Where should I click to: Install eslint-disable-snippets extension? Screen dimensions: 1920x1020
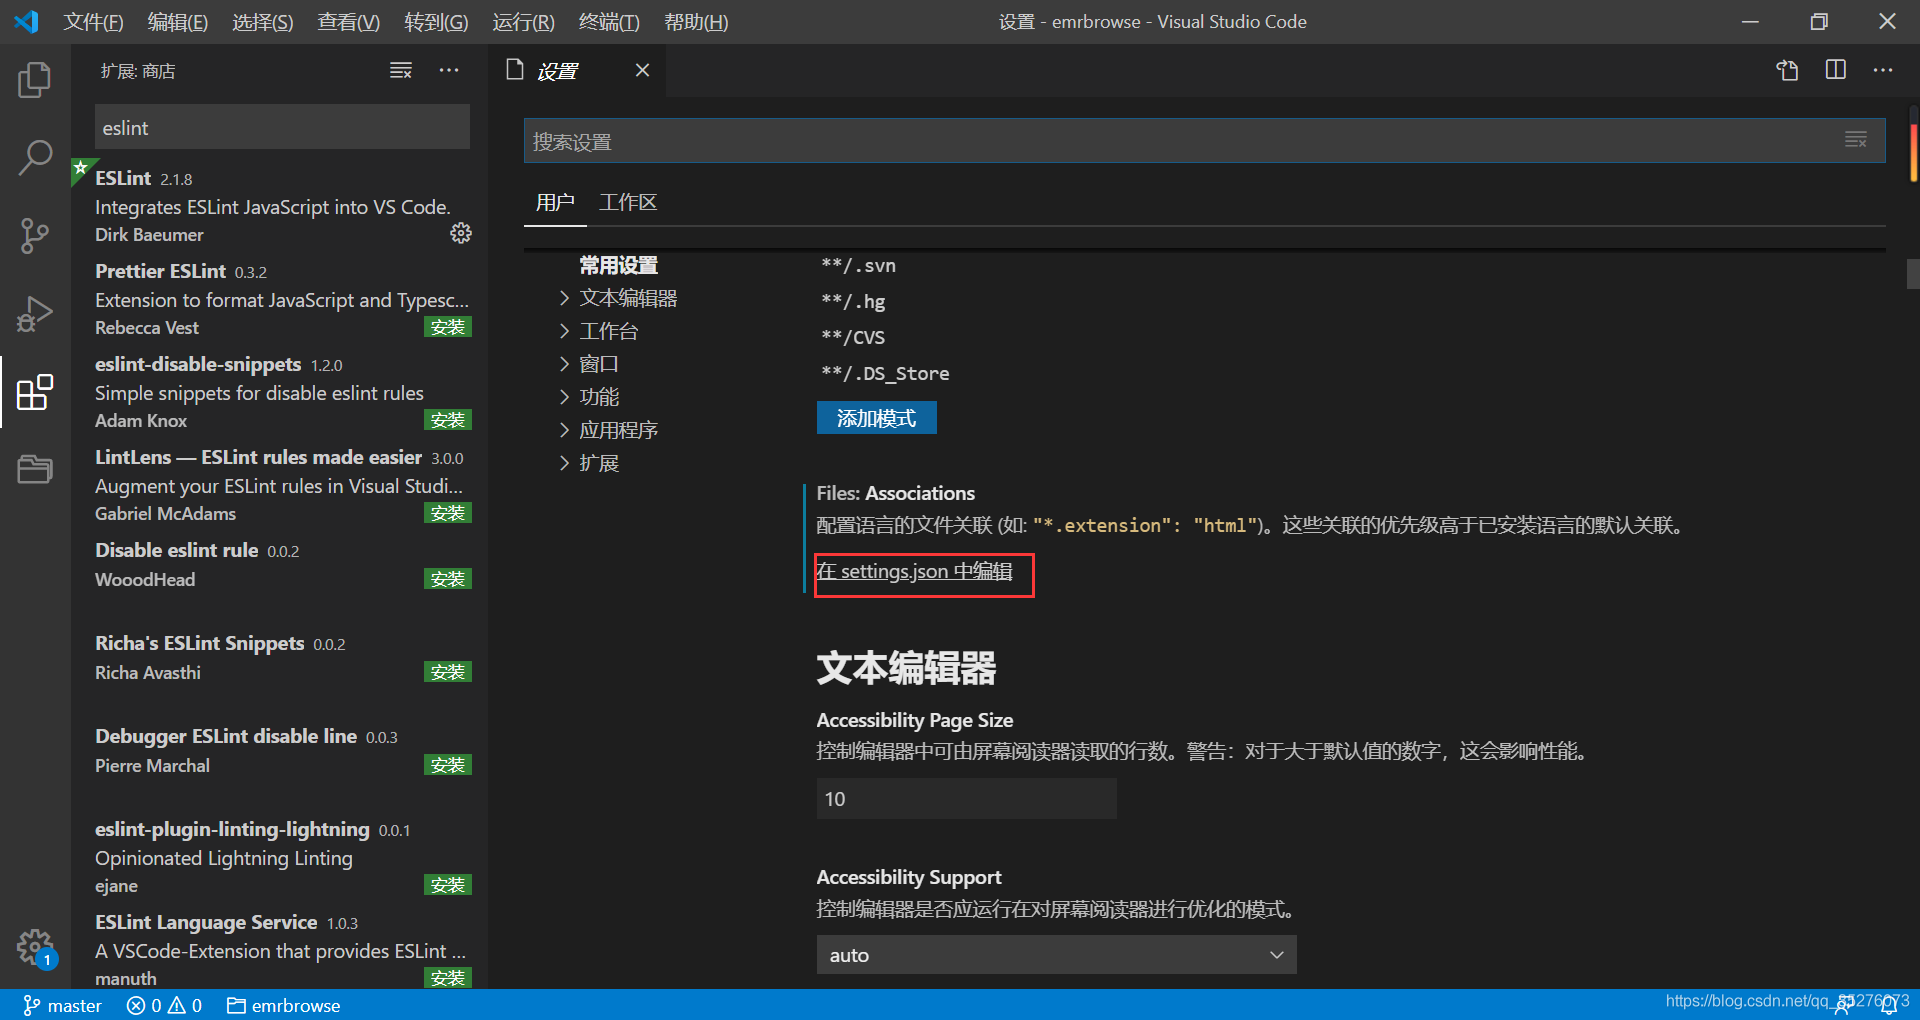(448, 420)
